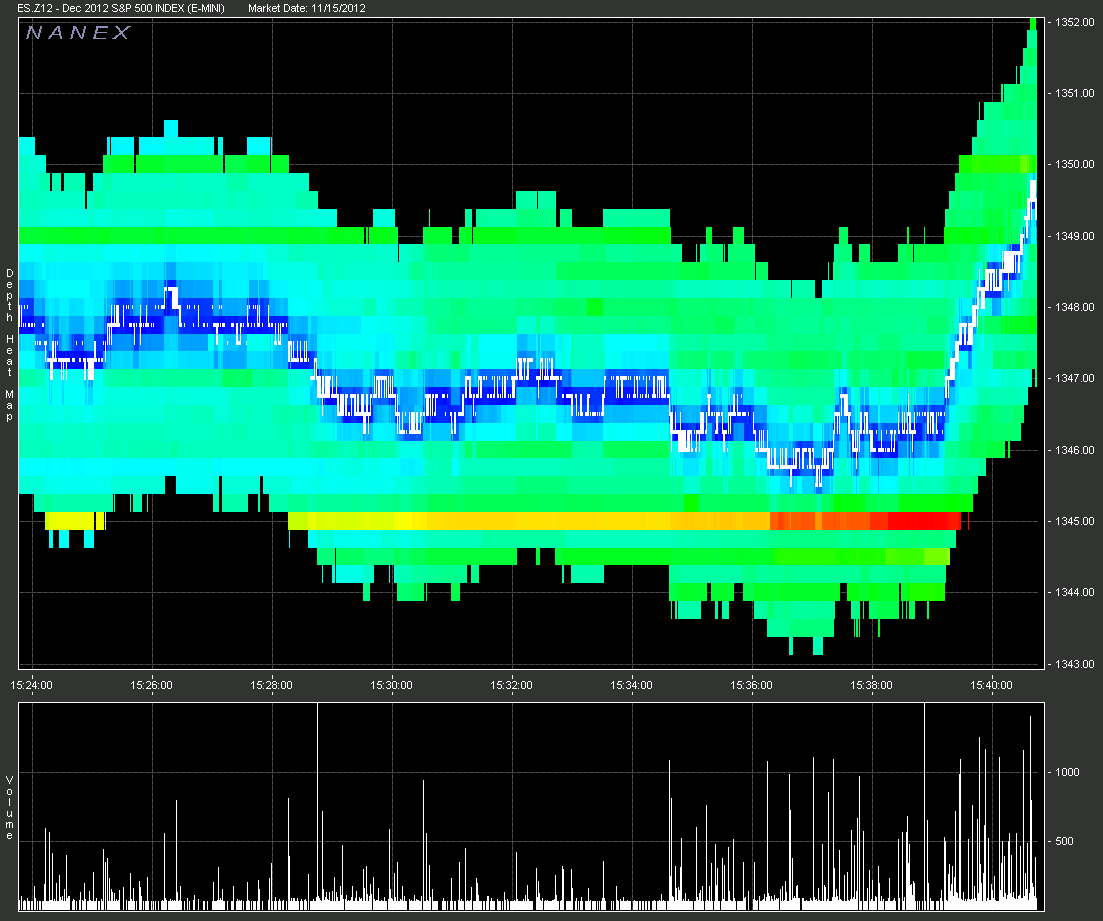Image resolution: width=1103 pixels, height=921 pixels.
Task: Click the 15:32:00 time axis label
Action: [x=511, y=685]
